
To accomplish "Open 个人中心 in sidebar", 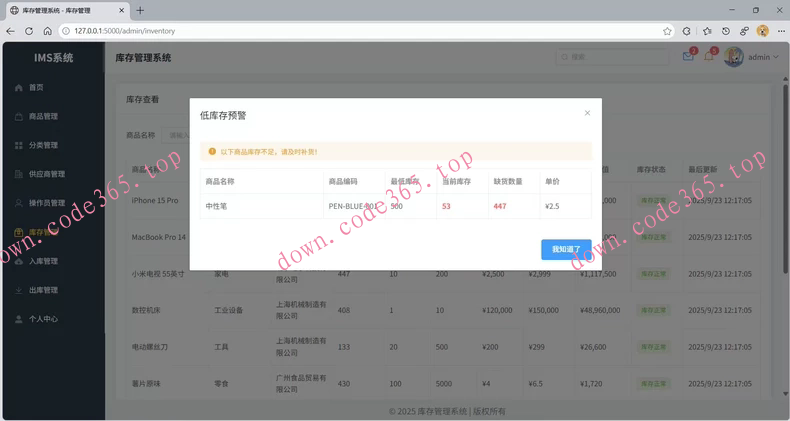I will tap(53, 319).
